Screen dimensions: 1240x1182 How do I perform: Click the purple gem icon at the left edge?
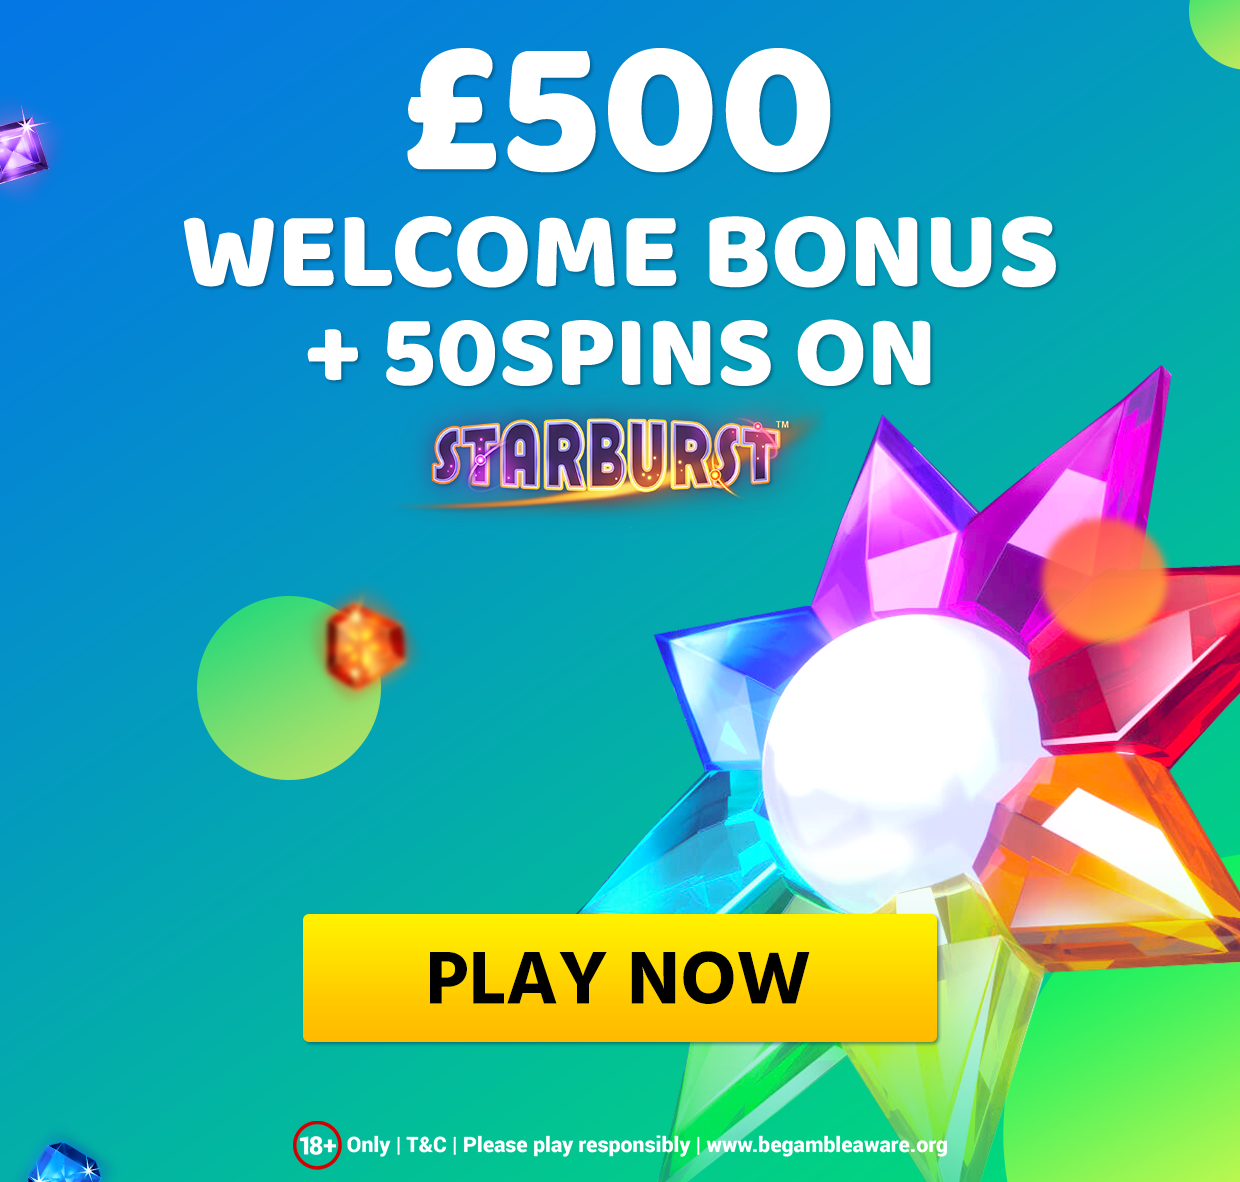pyautogui.click(x=22, y=149)
